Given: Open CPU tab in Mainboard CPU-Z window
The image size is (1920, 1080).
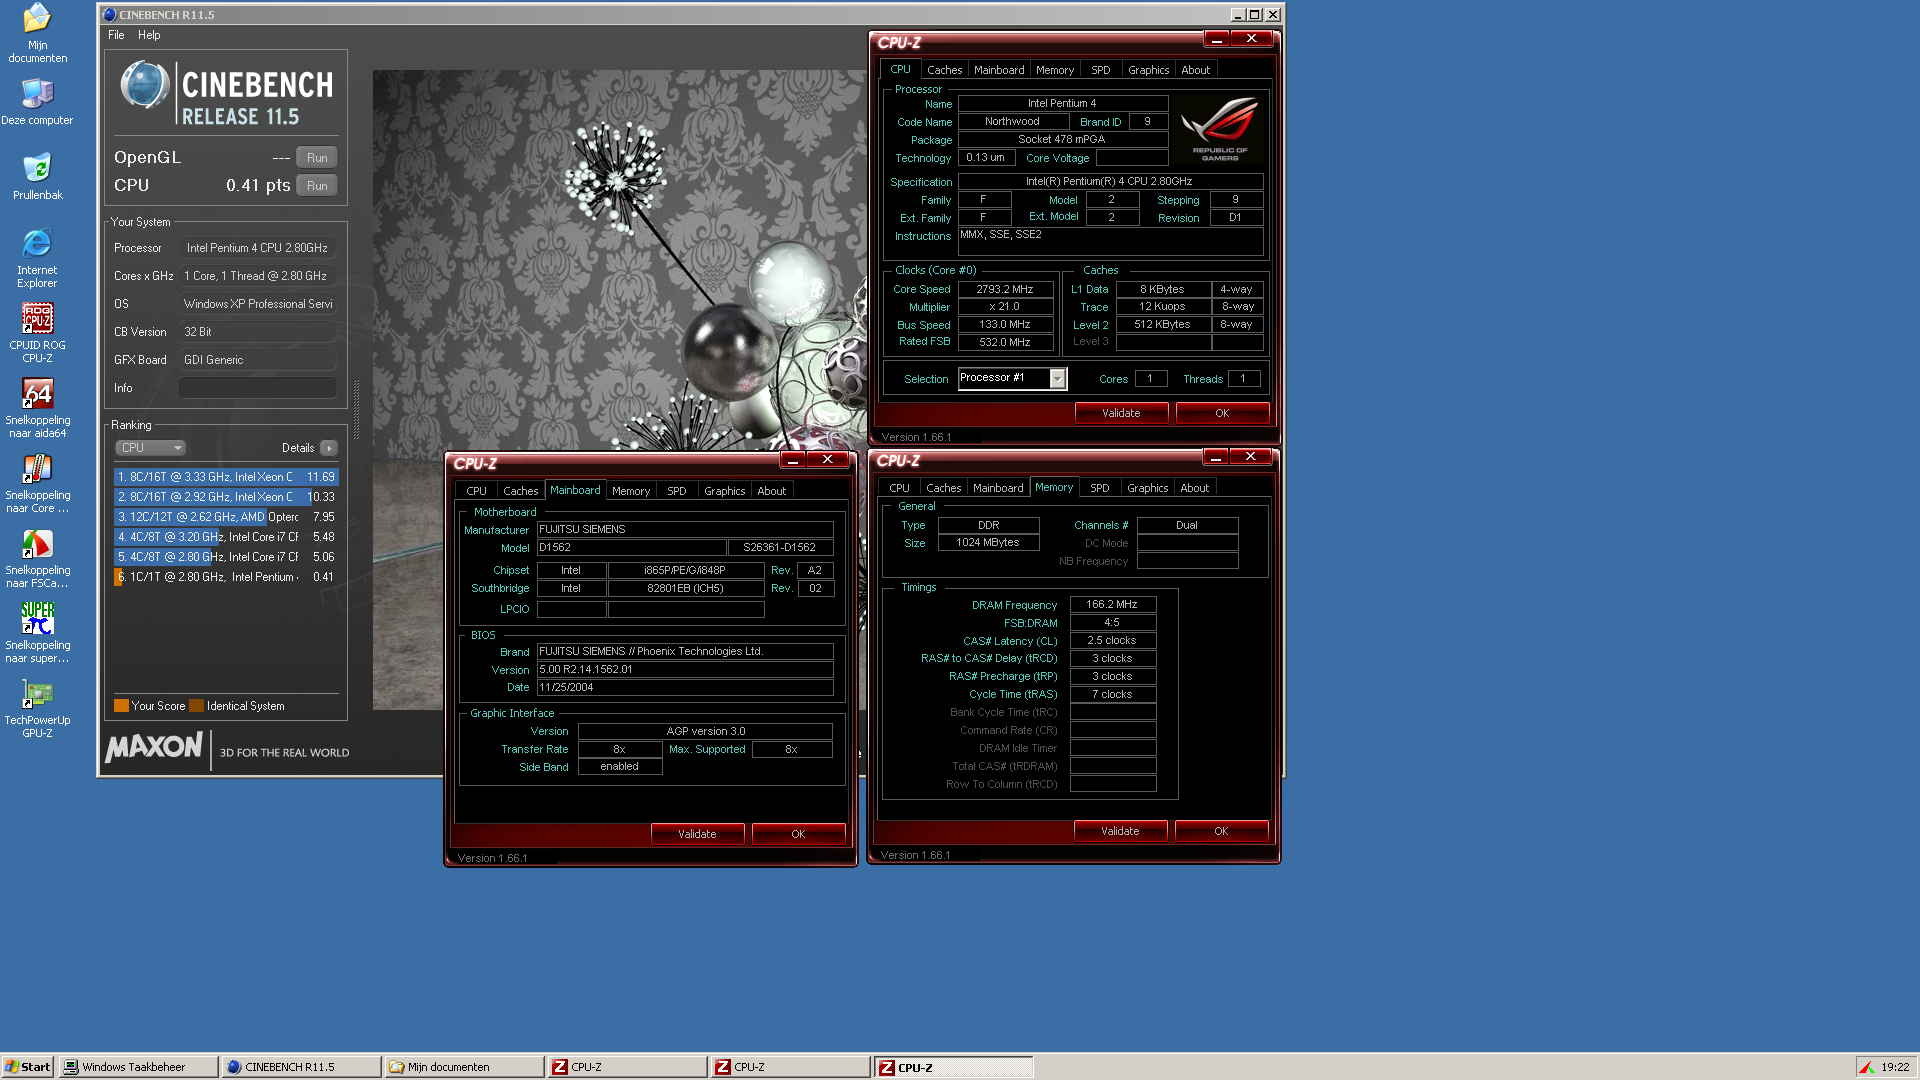Looking at the screenshot, I should pos(476,491).
